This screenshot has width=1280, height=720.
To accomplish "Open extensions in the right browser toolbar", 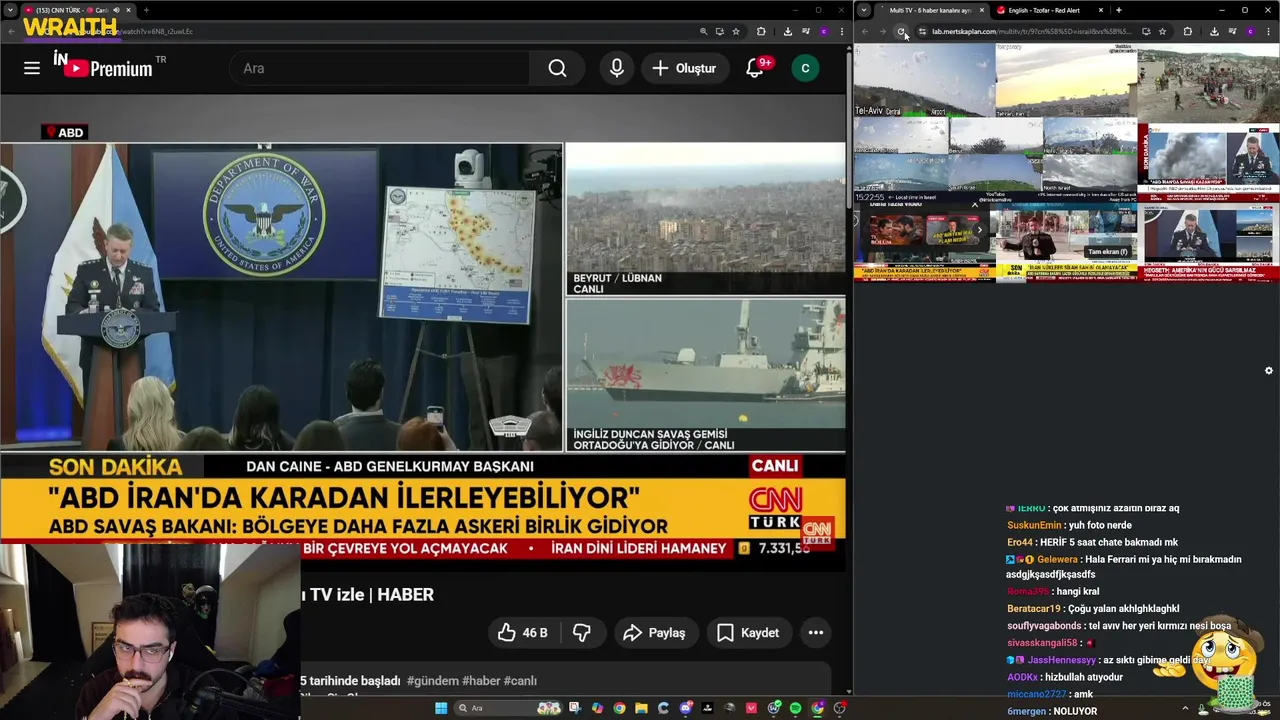I will (x=1187, y=31).
